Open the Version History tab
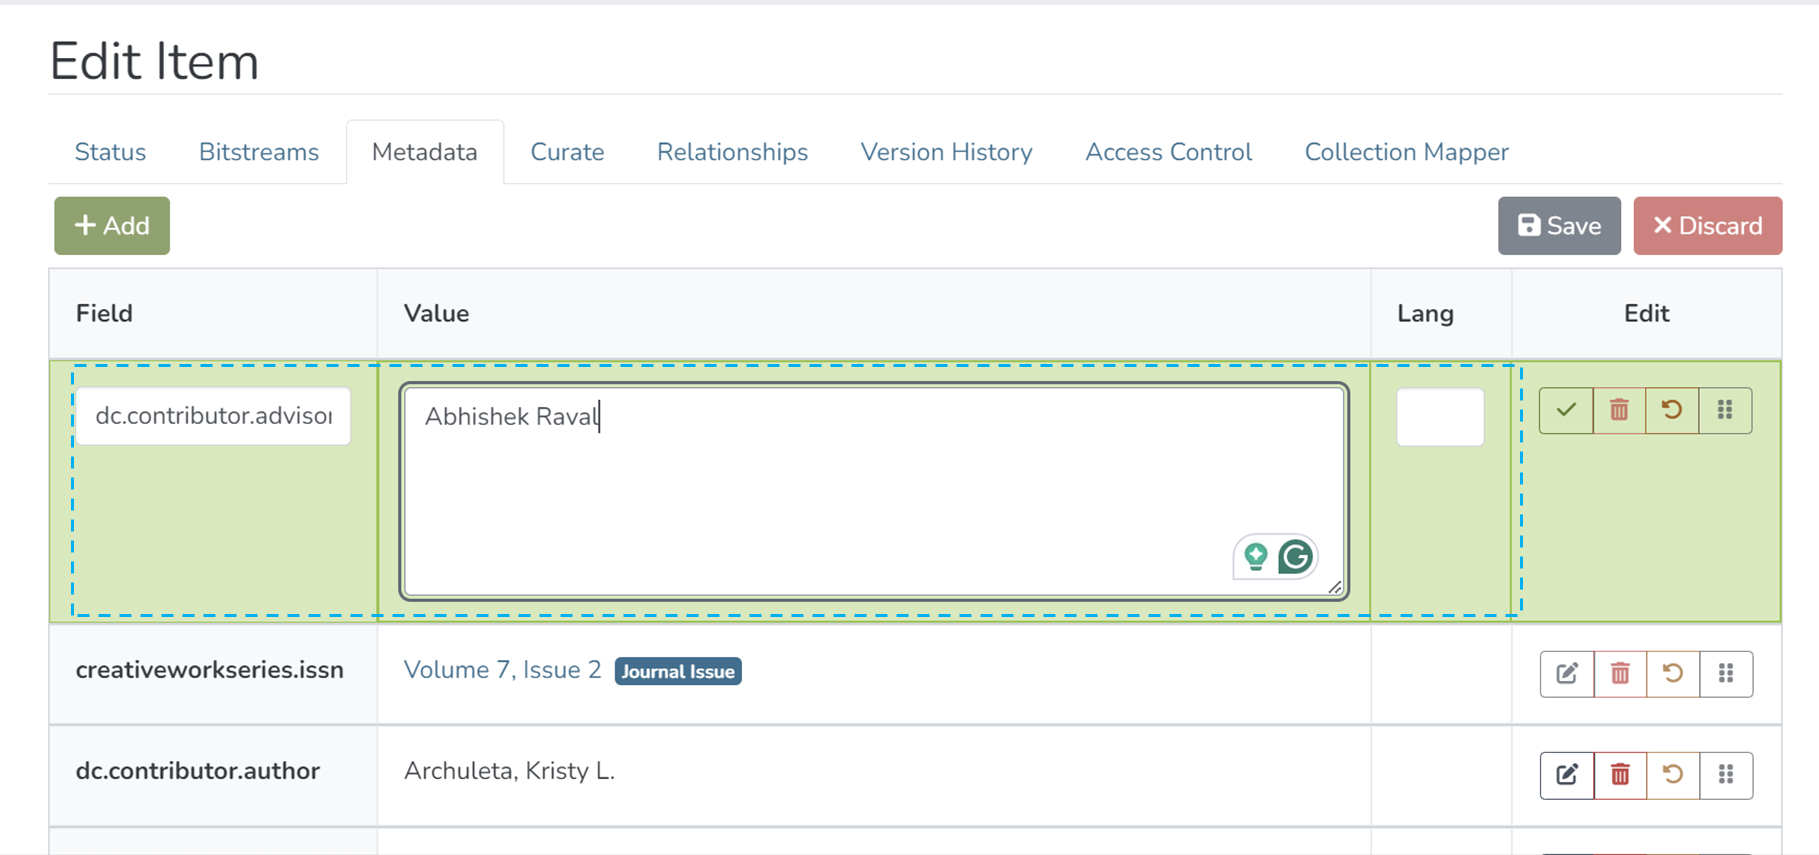Image resolution: width=1819 pixels, height=855 pixels. point(946,152)
